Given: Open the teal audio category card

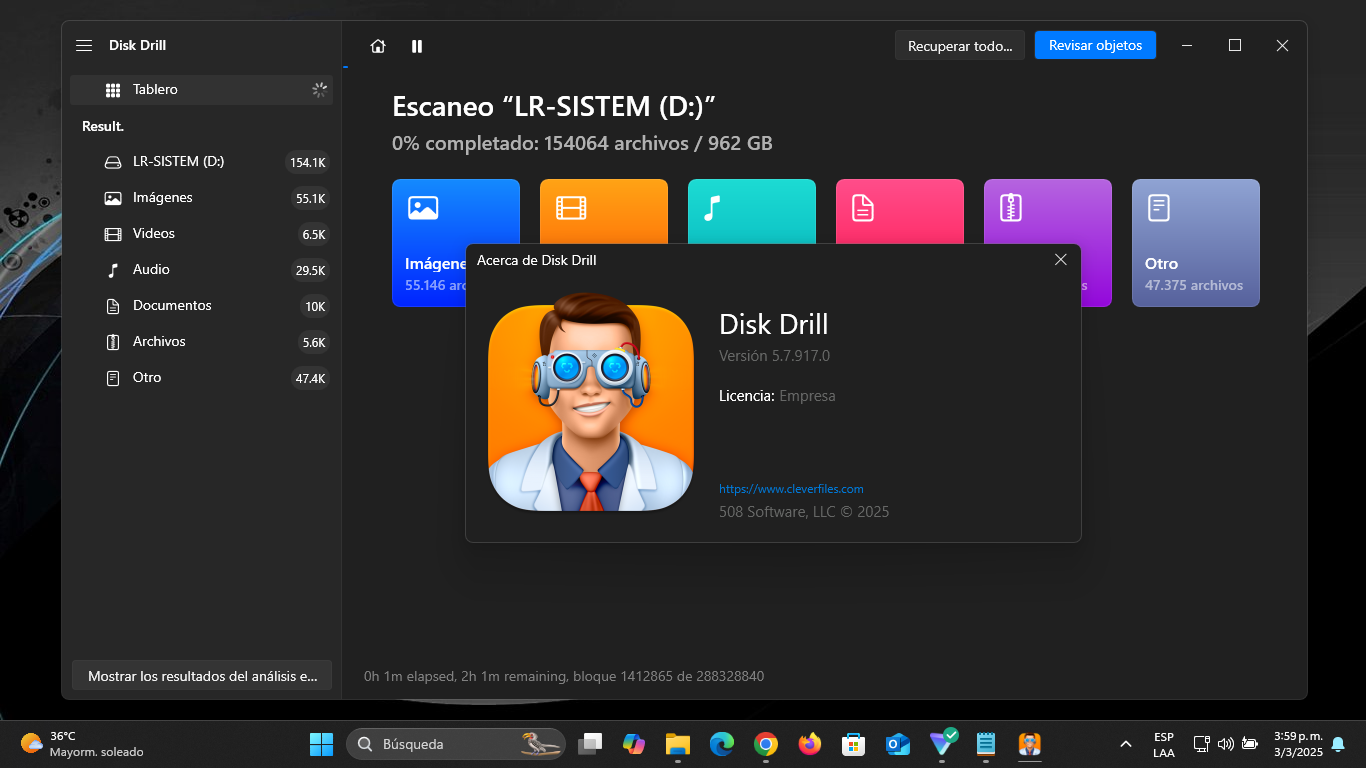Looking at the screenshot, I should 752,211.
